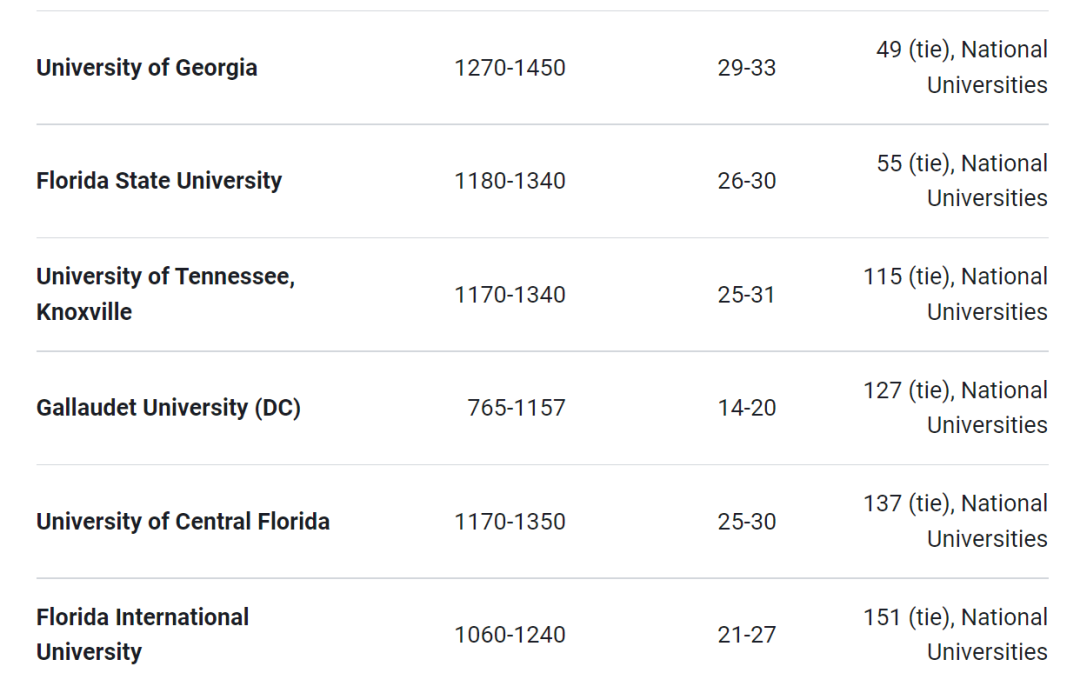This screenshot has height=673, width=1080.
Task: Open the Florida State University link
Action: pos(159,180)
